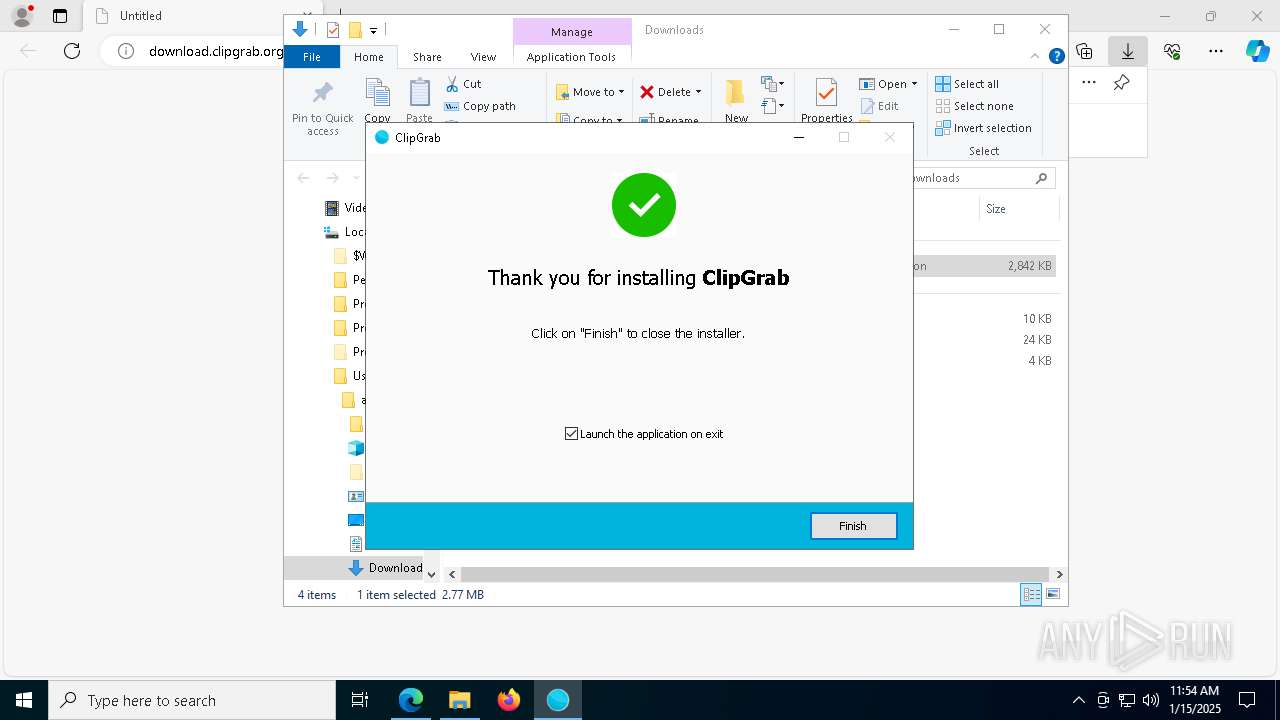Open Task View on the taskbar
1280x720 pixels.
click(x=360, y=700)
